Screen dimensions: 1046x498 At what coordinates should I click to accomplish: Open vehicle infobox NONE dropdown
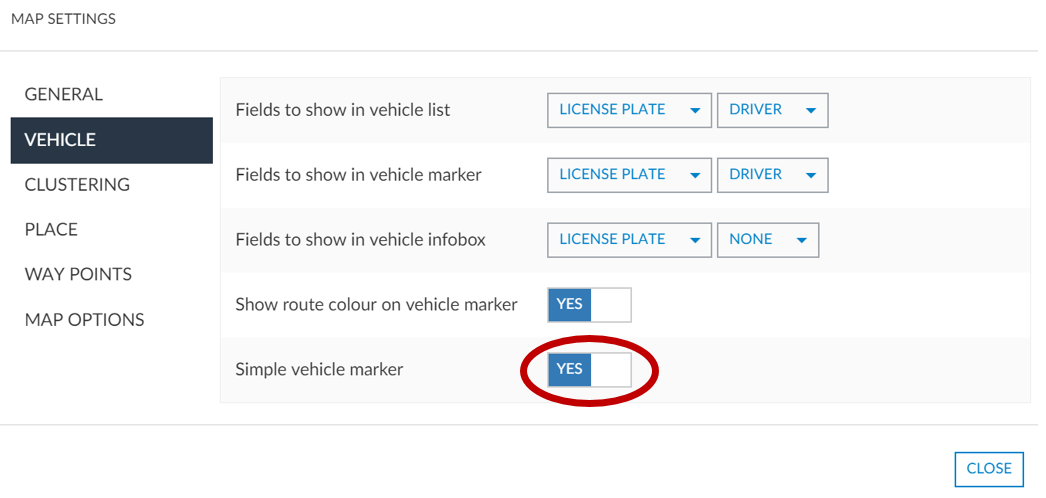[x=767, y=240]
